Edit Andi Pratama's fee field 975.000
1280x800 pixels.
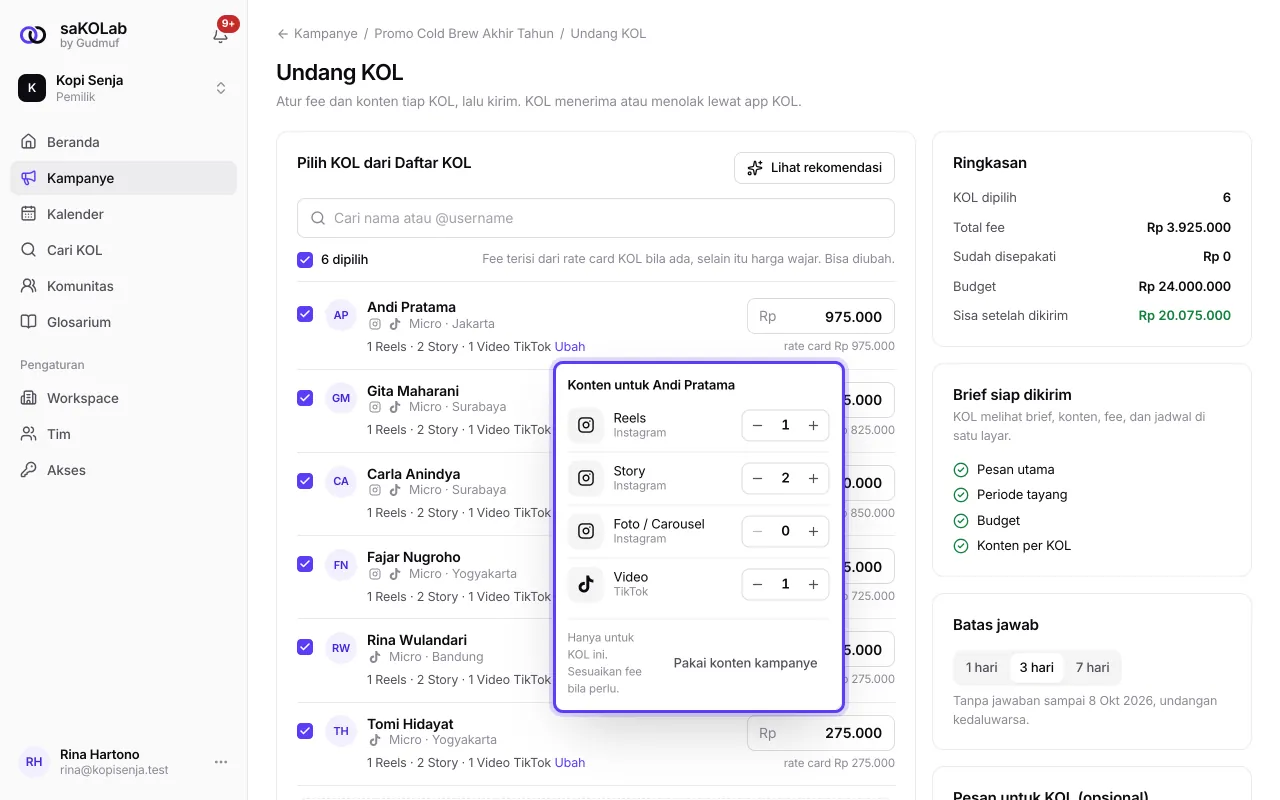(821, 317)
